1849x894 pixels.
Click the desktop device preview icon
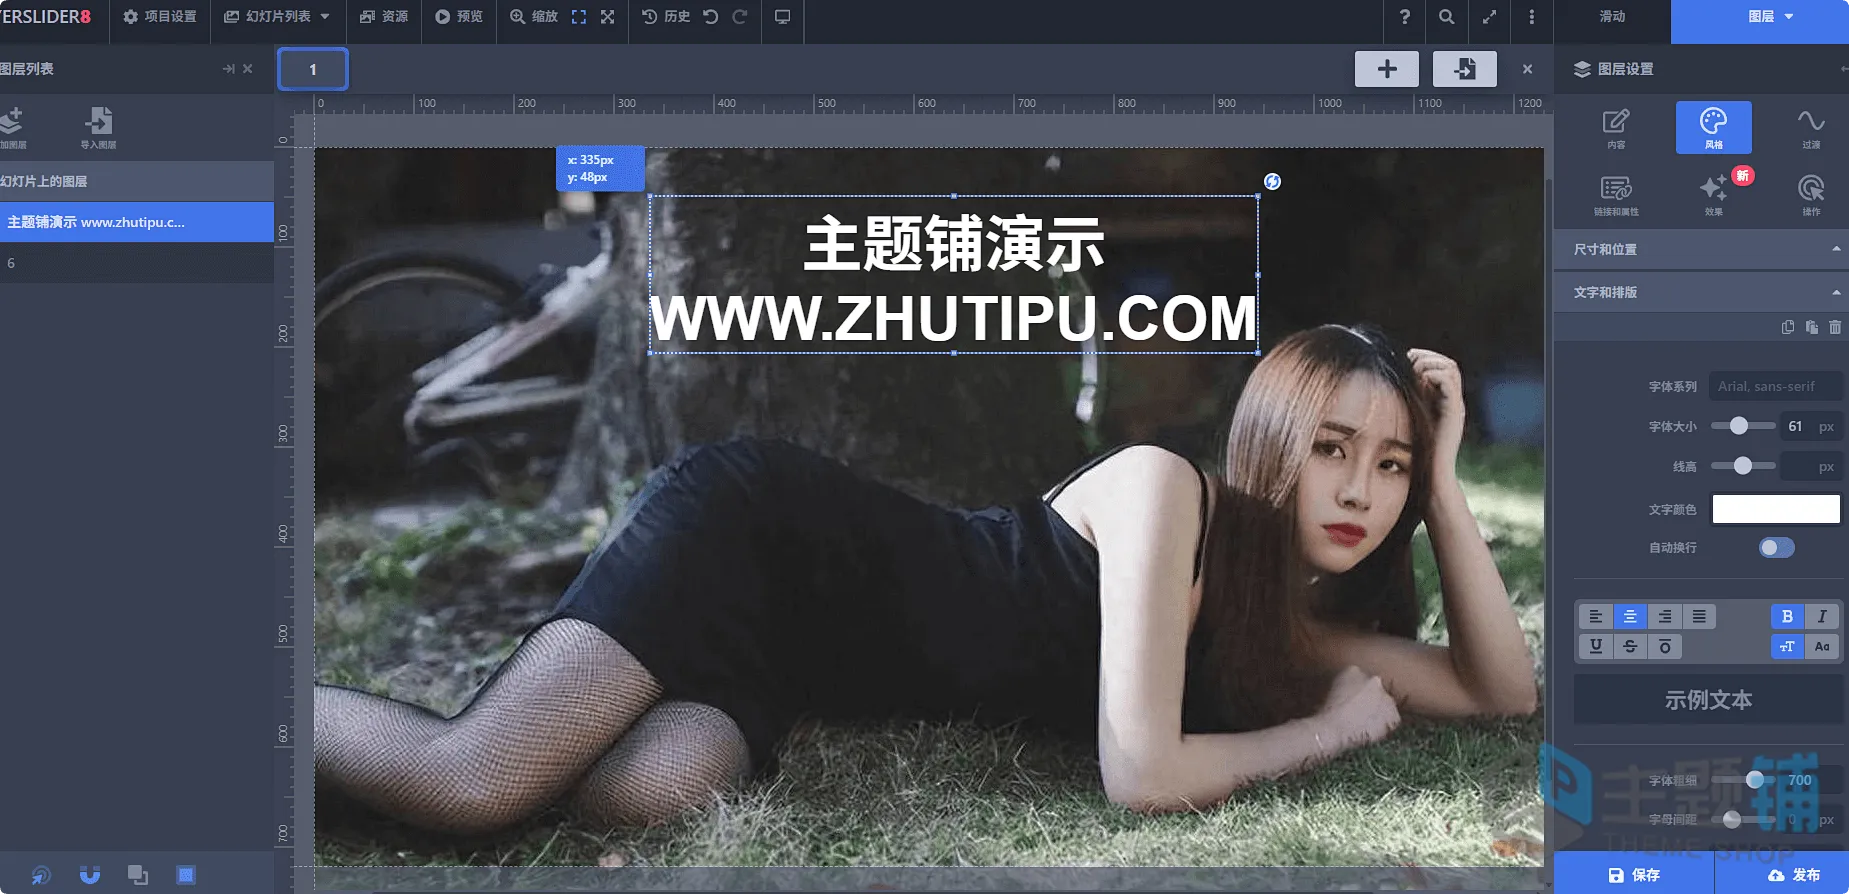[783, 17]
